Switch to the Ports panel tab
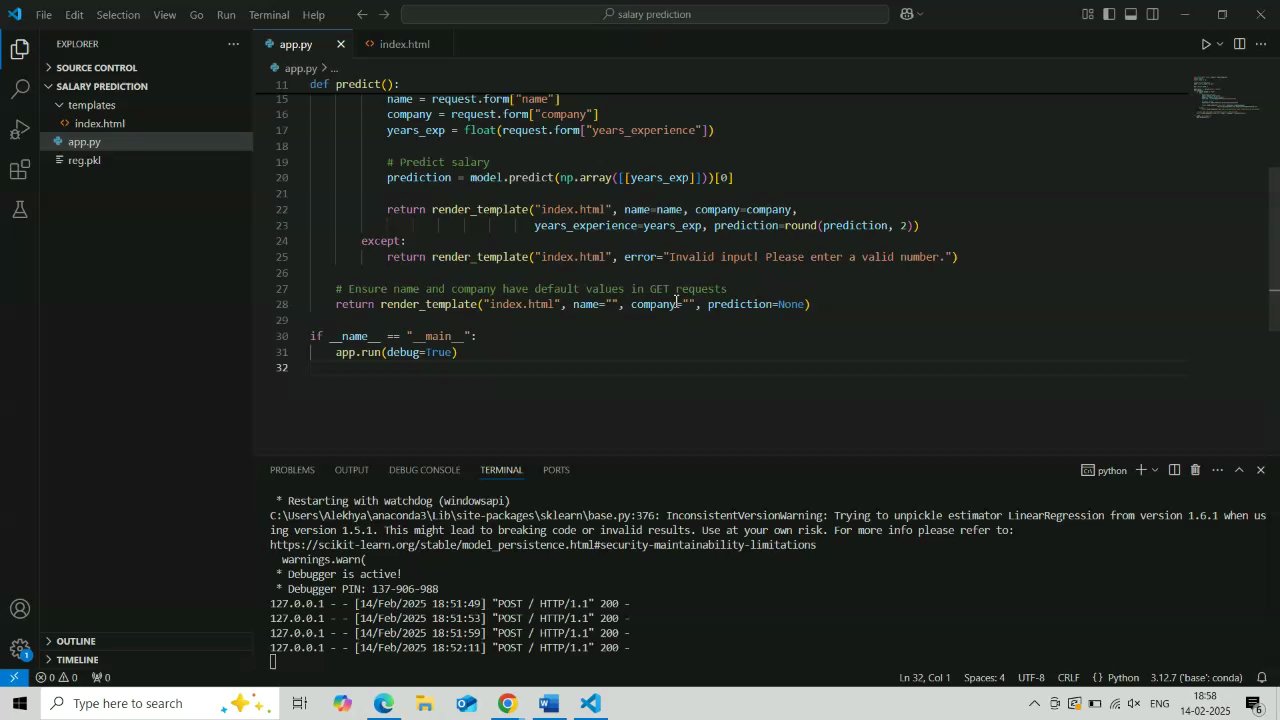The width and height of the screenshot is (1280, 720). [x=556, y=470]
